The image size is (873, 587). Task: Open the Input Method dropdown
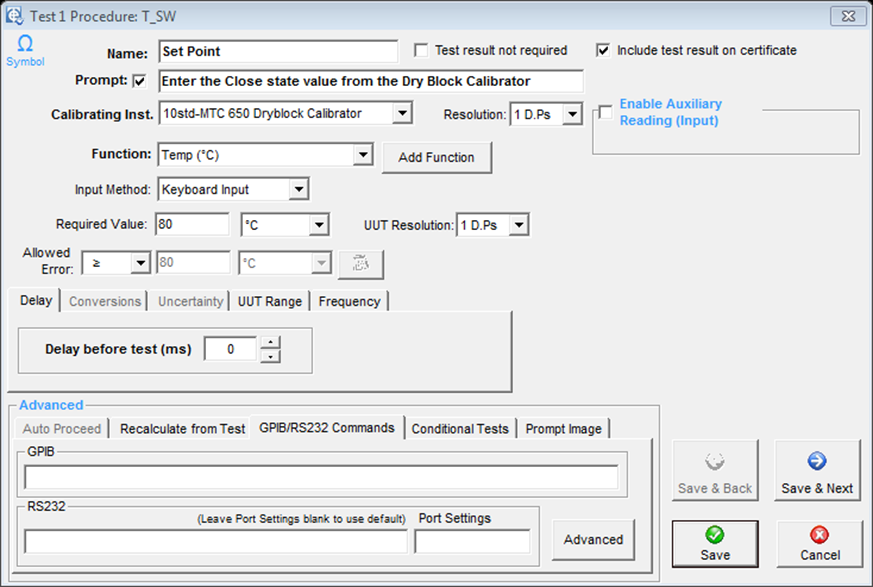pyautogui.click(x=298, y=189)
